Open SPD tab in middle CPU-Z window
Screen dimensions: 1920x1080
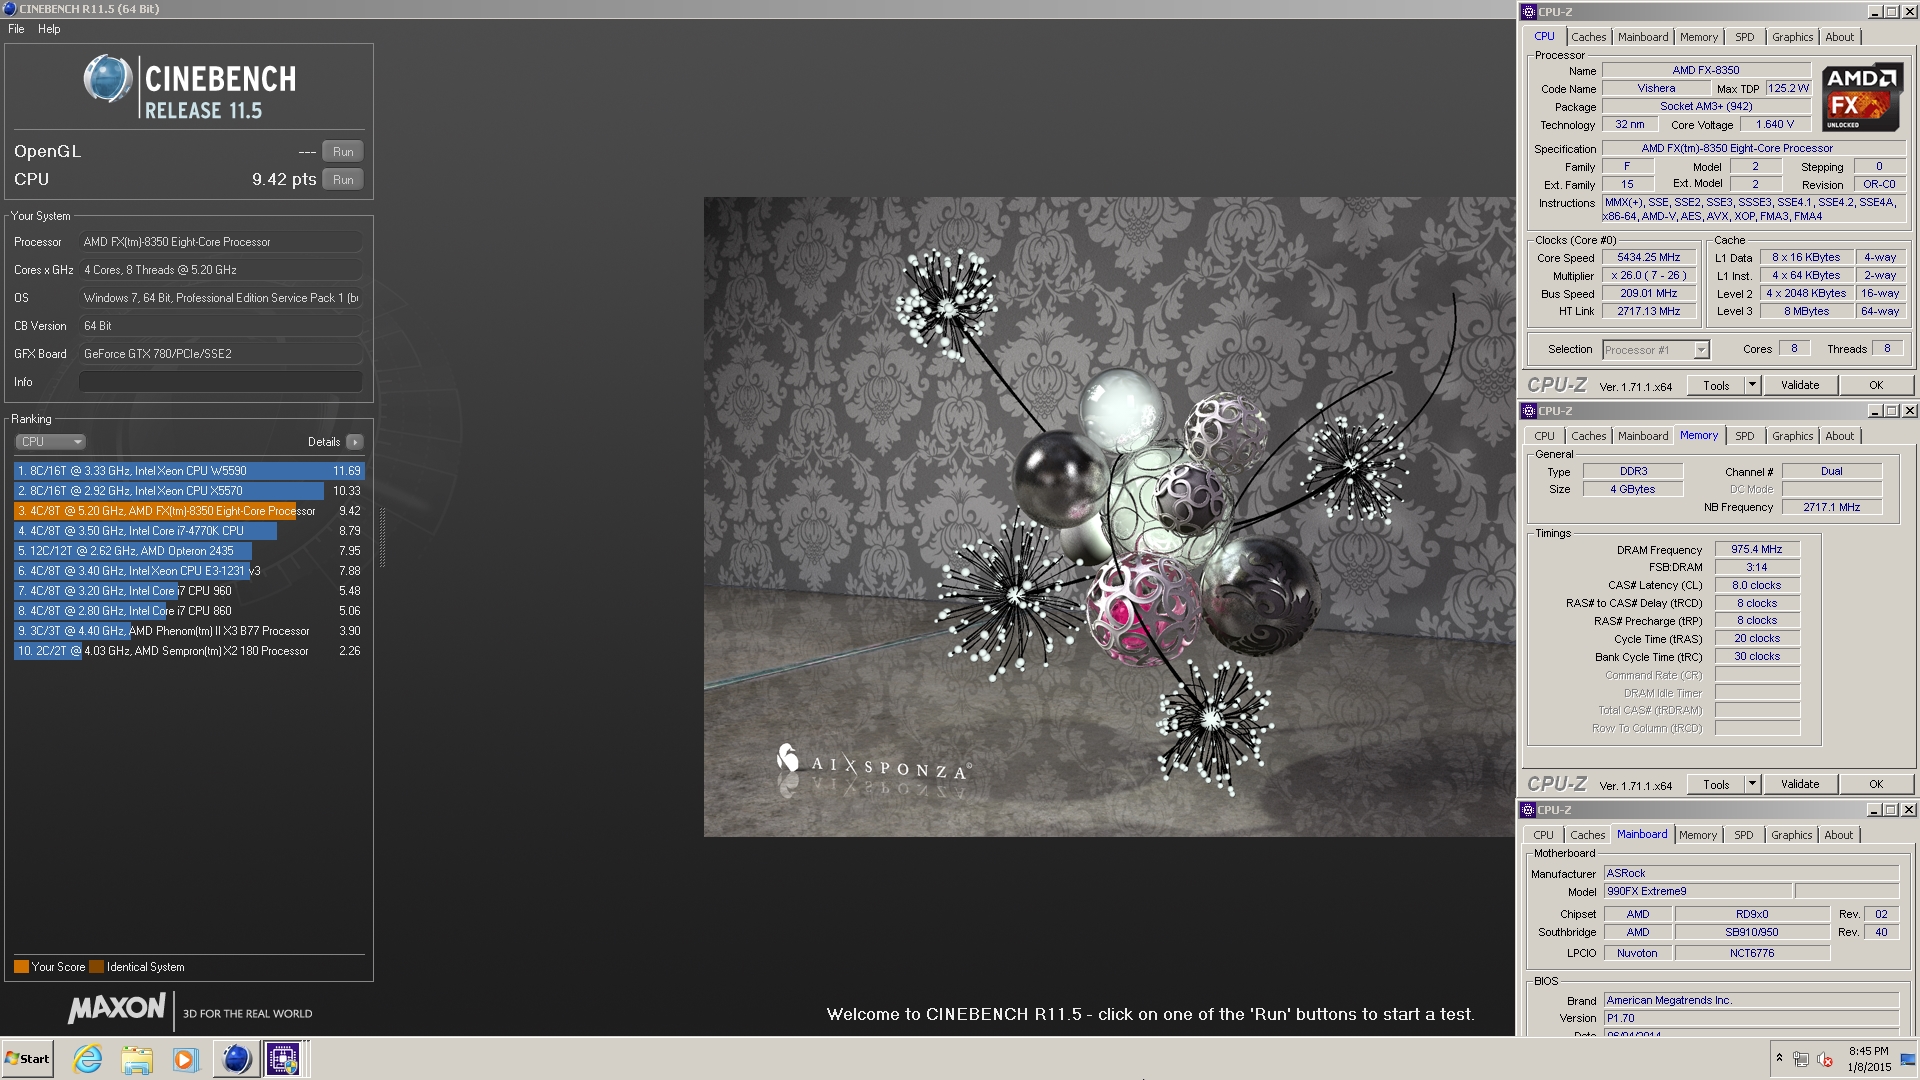tap(1745, 436)
